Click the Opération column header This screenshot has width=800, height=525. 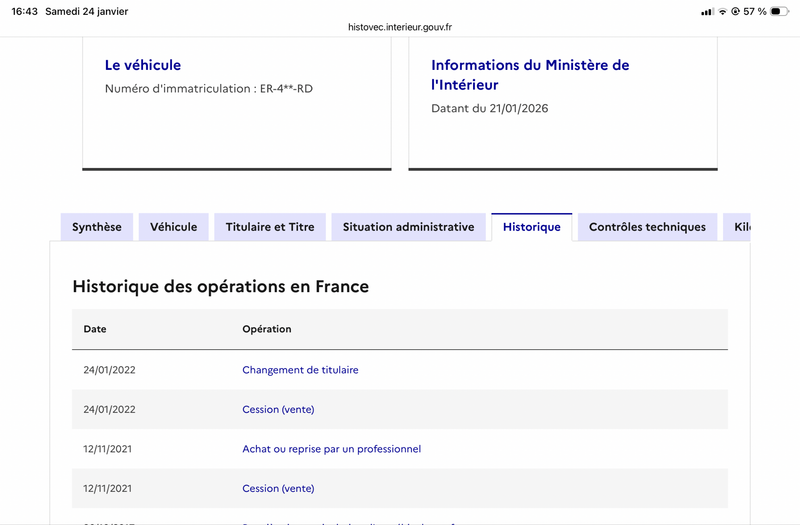point(267,329)
